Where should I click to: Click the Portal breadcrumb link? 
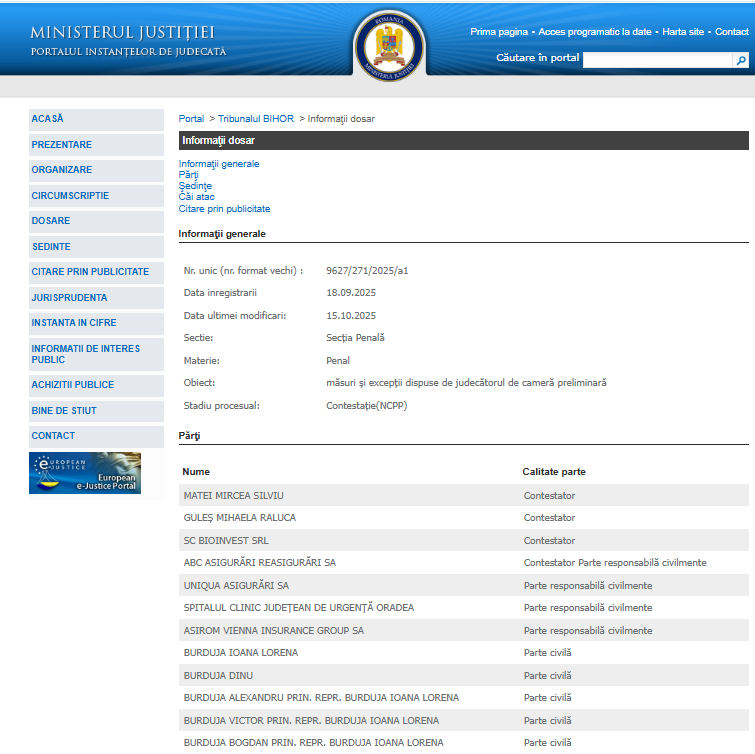[x=191, y=119]
